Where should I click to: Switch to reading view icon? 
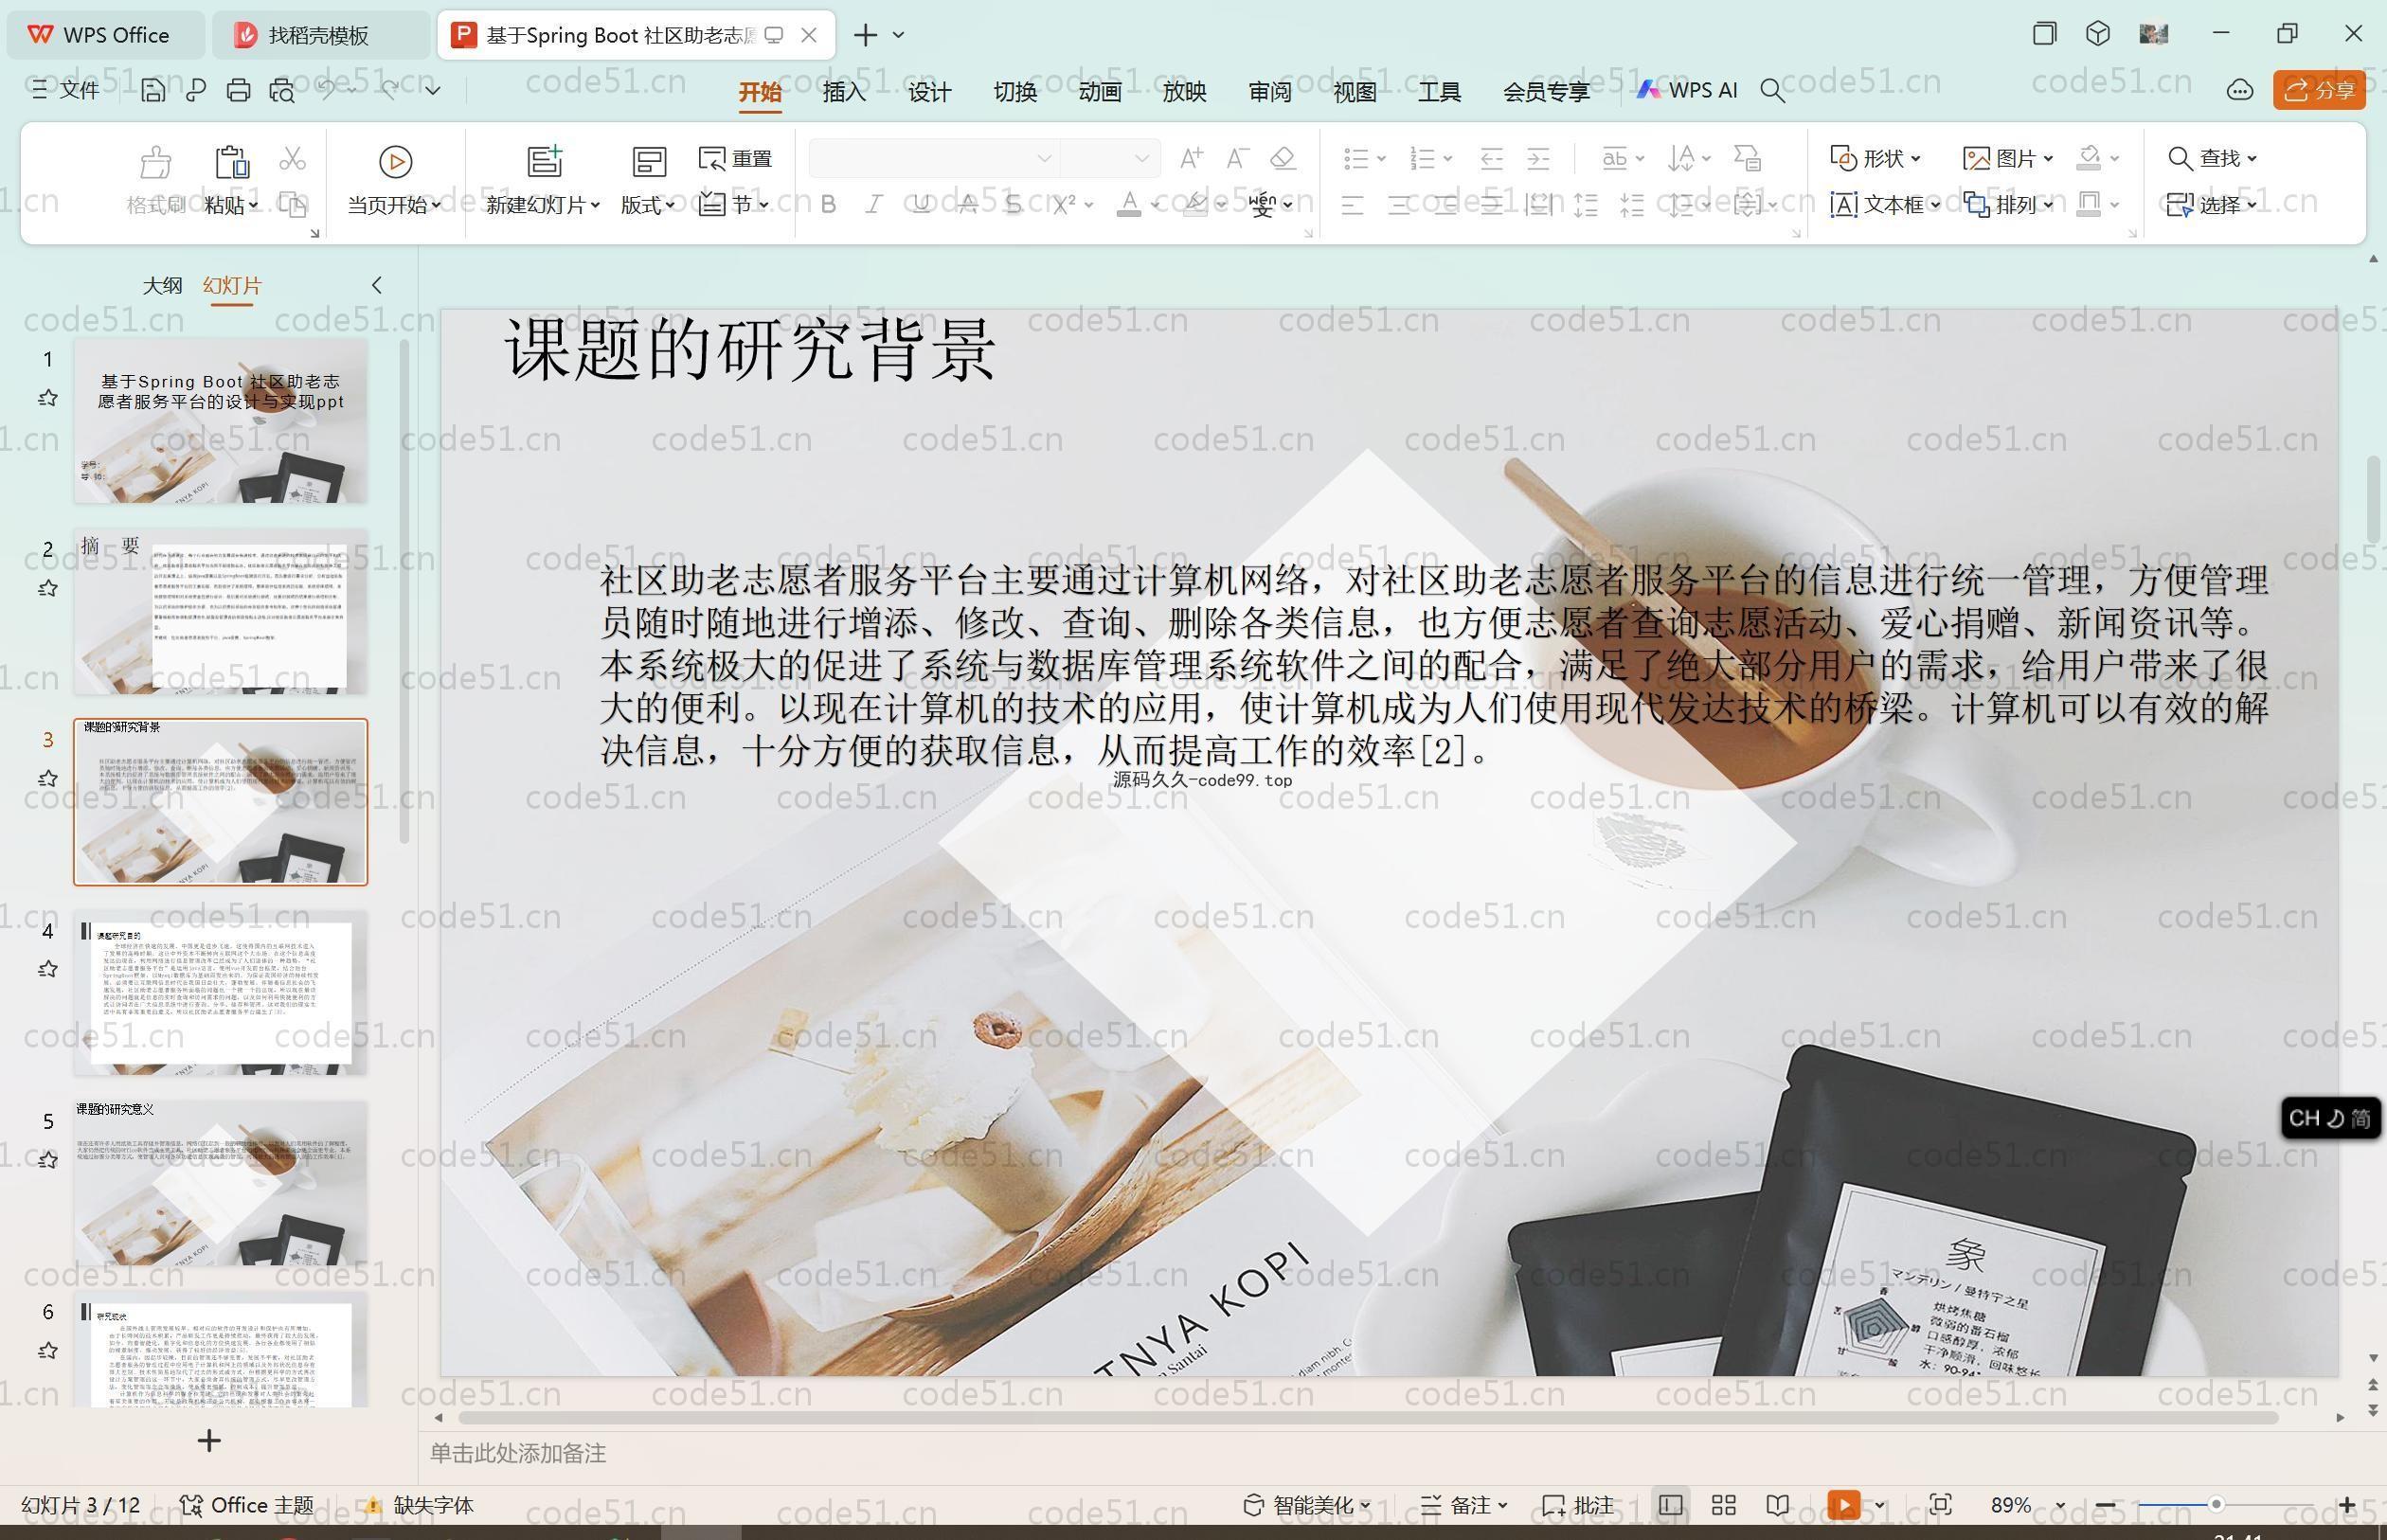[x=1777, y=1505]
